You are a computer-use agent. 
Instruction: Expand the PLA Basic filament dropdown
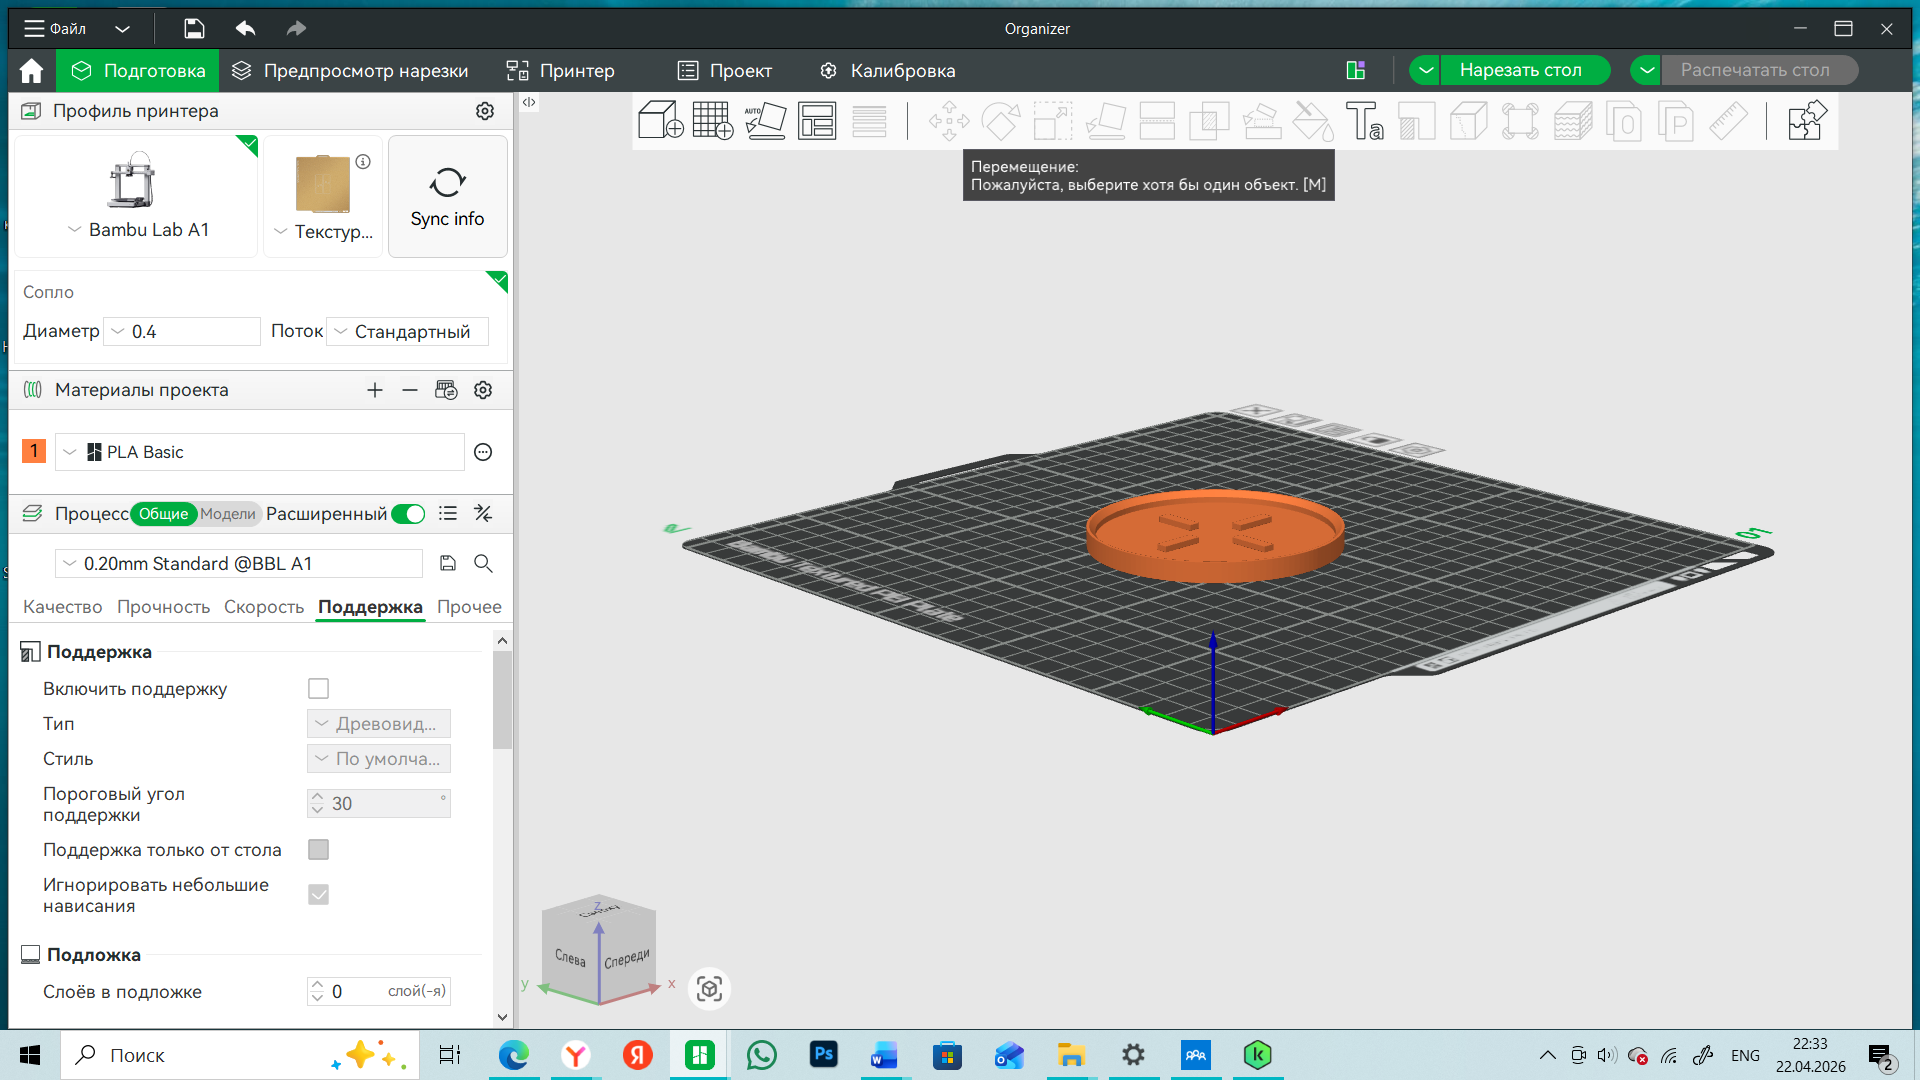click(260, 452)
